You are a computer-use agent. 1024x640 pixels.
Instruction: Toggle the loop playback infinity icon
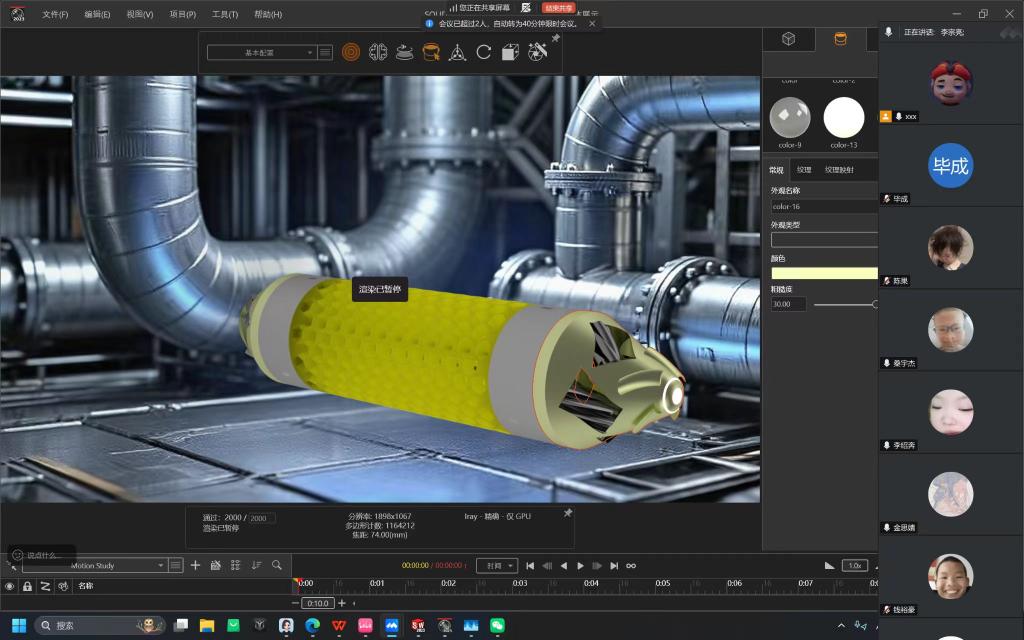click(631, 566)
